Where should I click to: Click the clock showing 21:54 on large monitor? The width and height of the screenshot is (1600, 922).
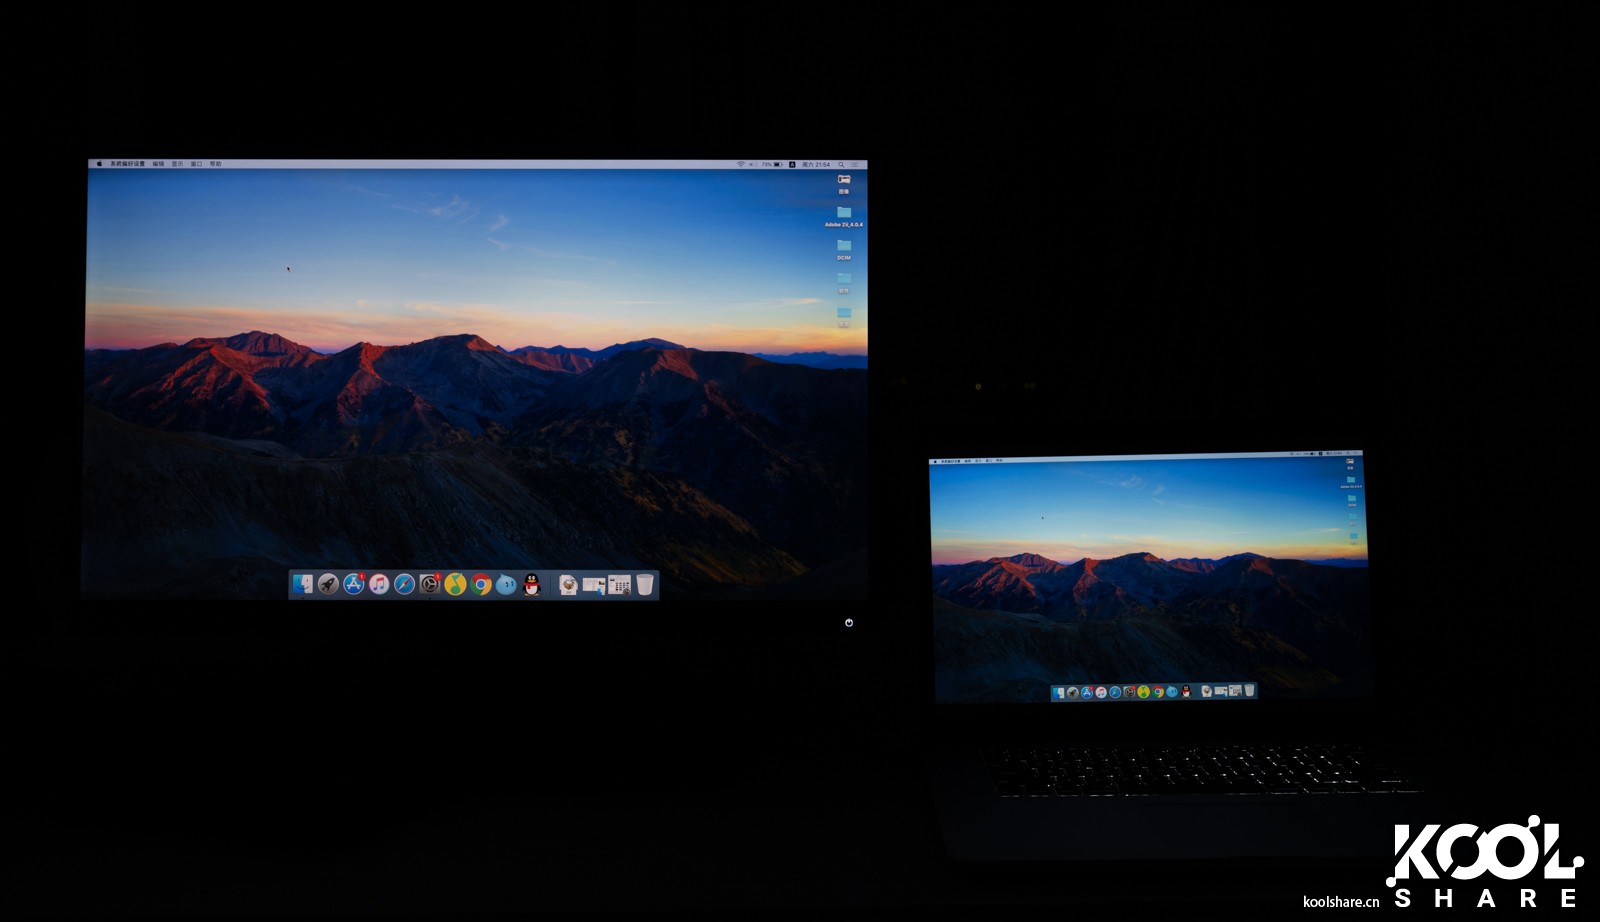tap(816, 164)
